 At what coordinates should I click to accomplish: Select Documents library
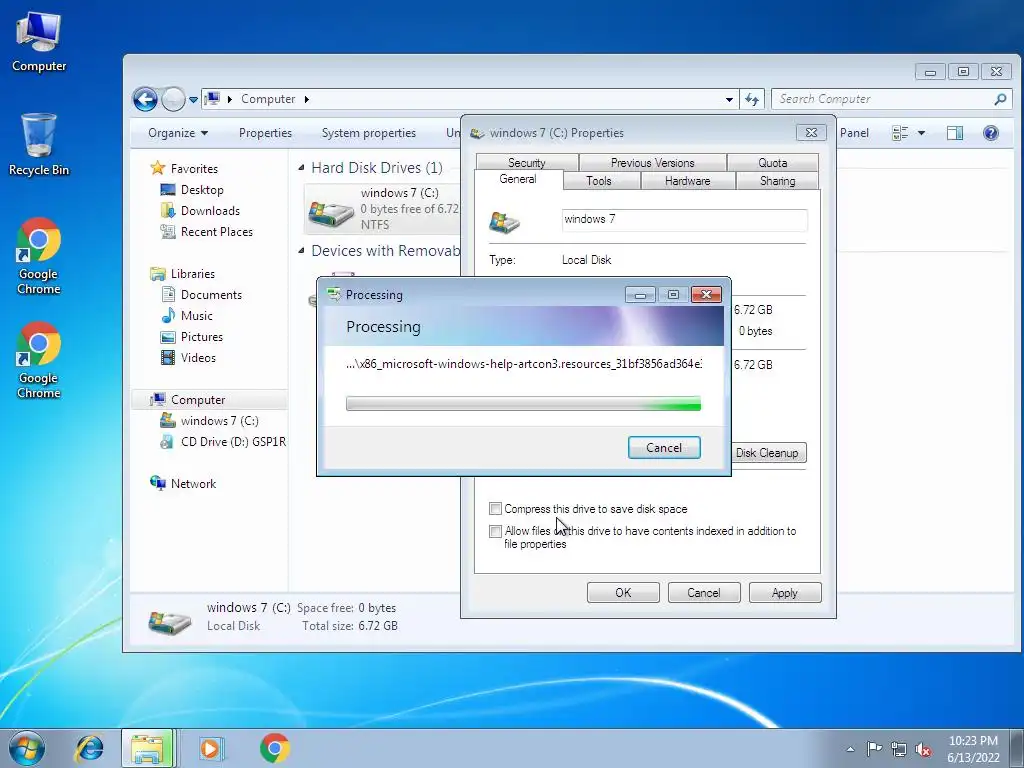click(211, 295)
